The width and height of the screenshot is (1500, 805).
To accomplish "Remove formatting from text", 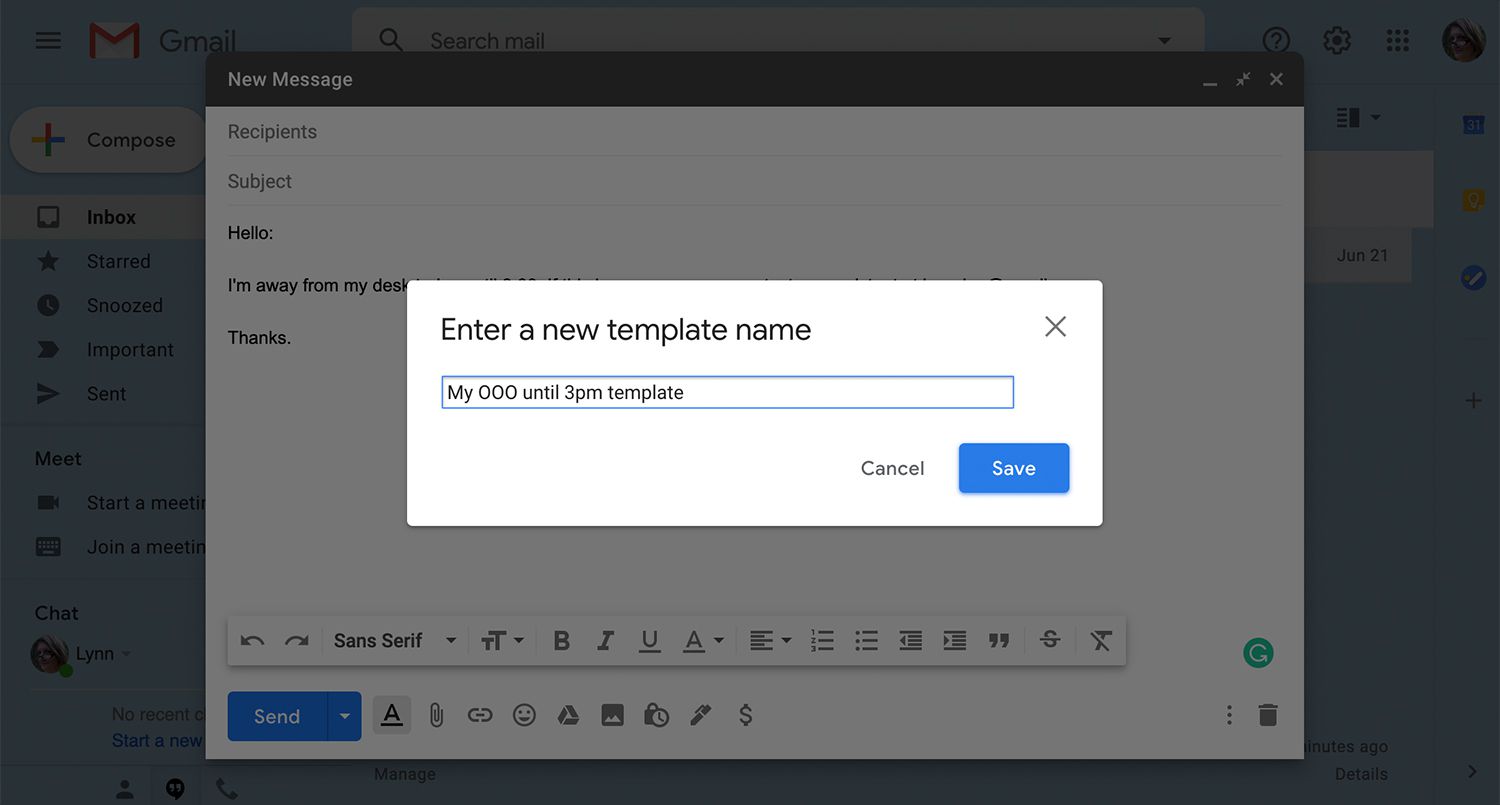I will [x=1101, y=641].
